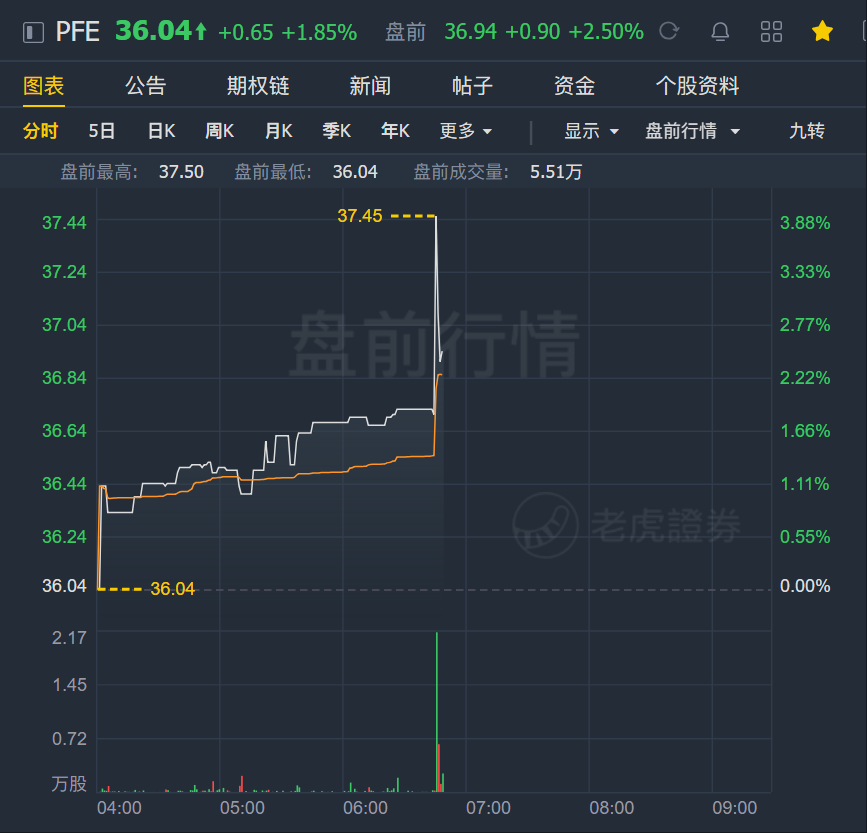Open the grid layout icon

[771, 32]
